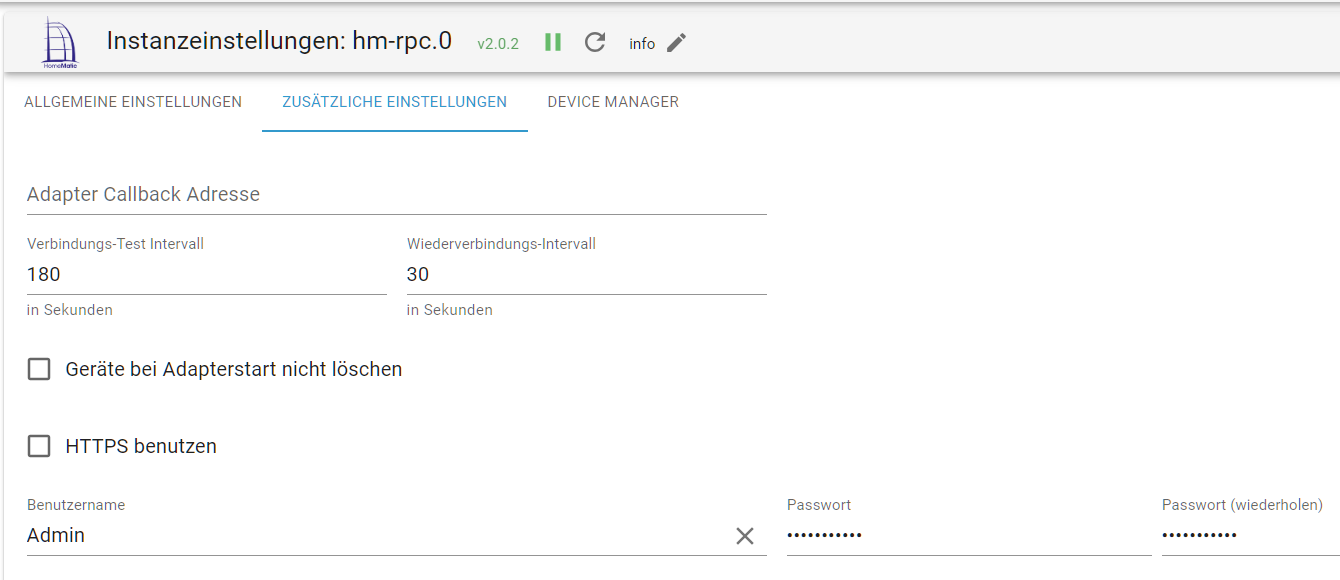Click the info log level text
Viewport: 1340px width, 580px height.
click(642, 44)
